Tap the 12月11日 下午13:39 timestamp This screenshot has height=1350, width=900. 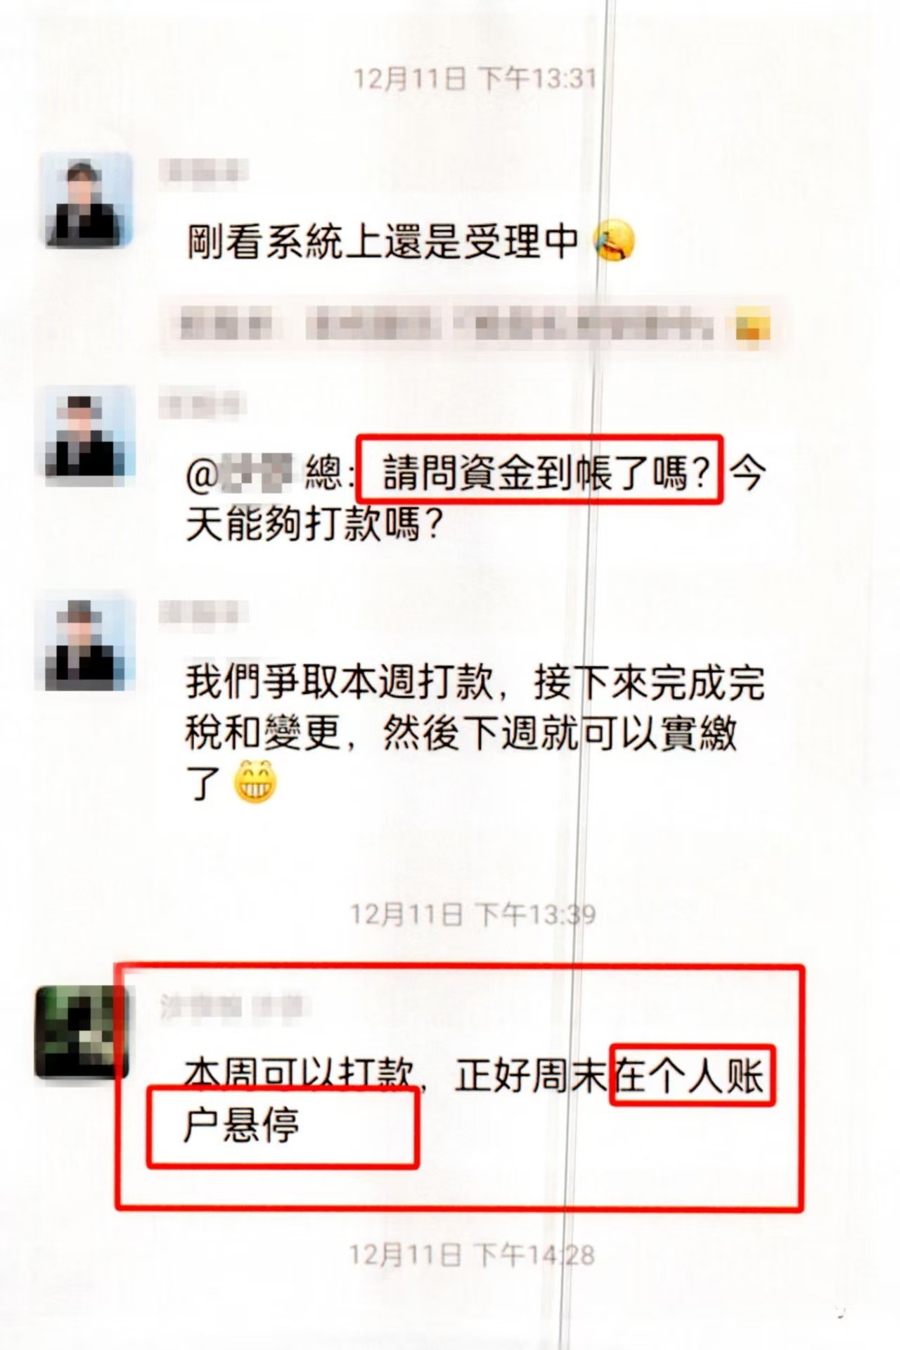[473, 913]
